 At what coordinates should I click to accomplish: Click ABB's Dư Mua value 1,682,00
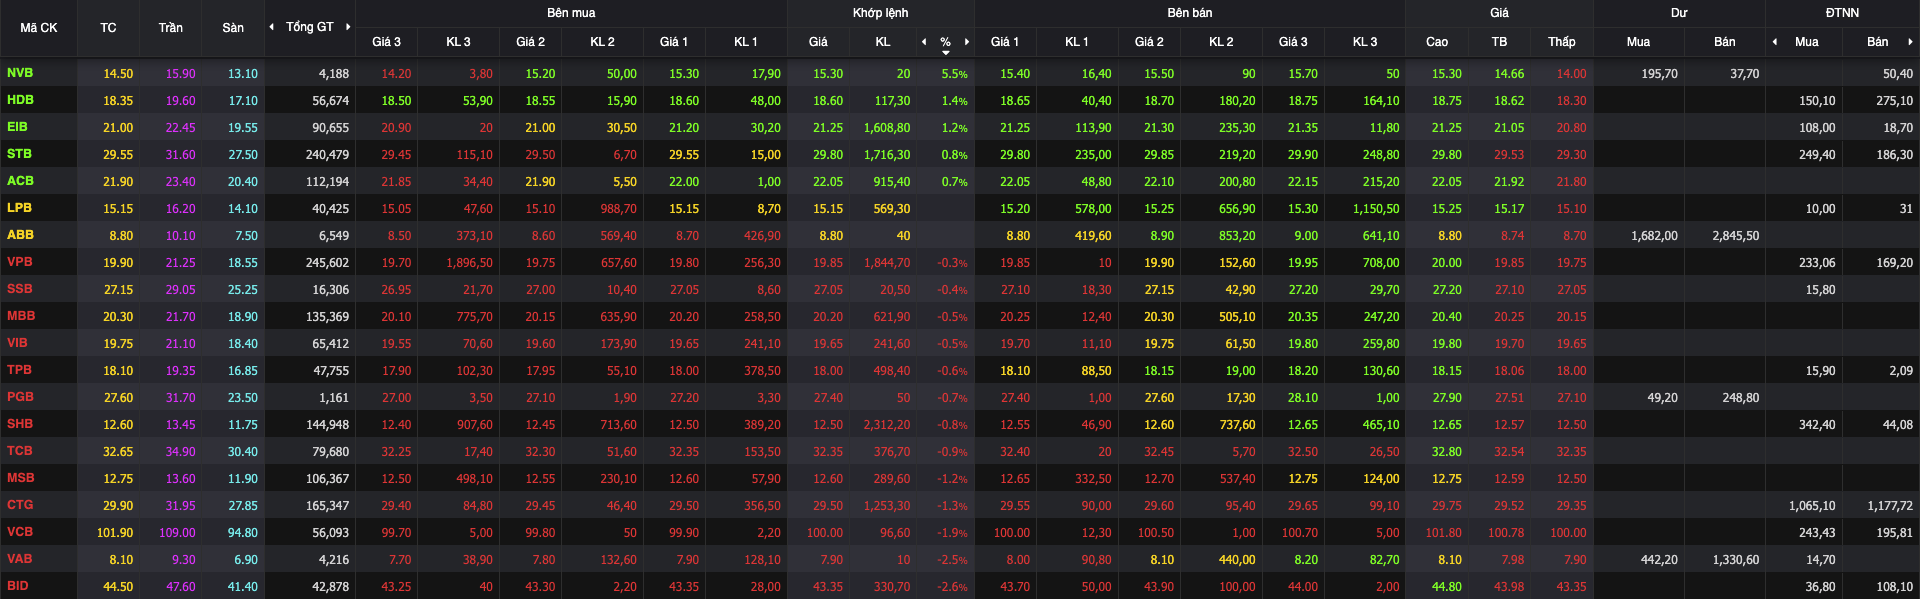point(1654,236)
